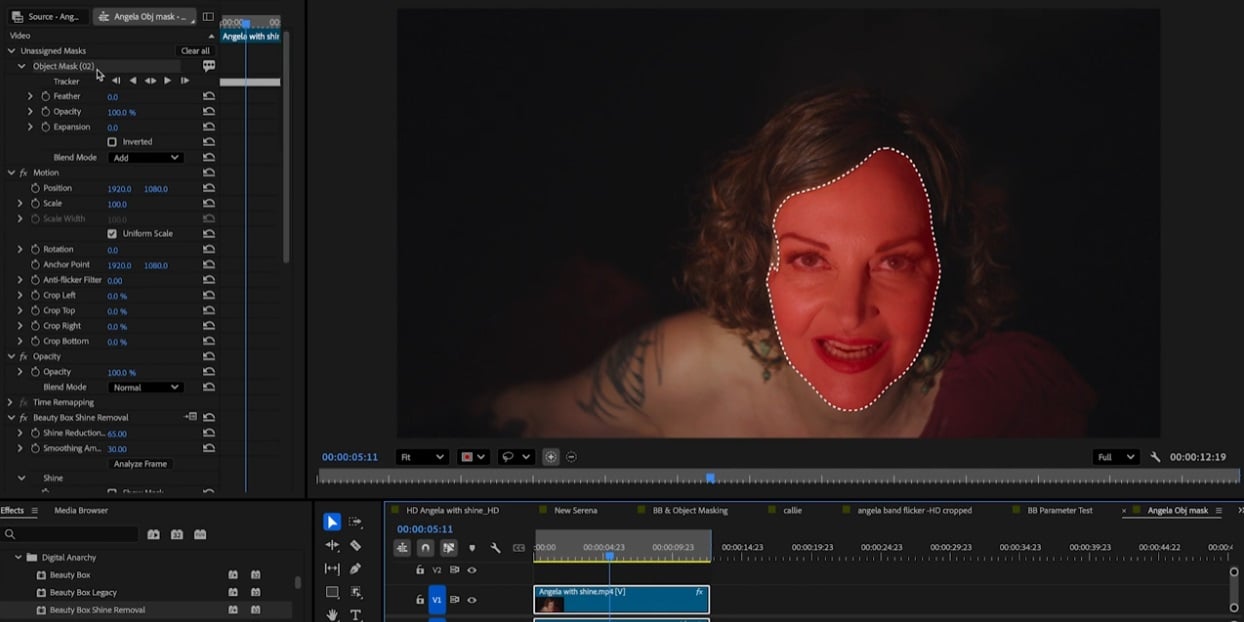1244x622 pixels.
Task: Collapse the Object Mask (02) section
Action: tap(21, 66)
